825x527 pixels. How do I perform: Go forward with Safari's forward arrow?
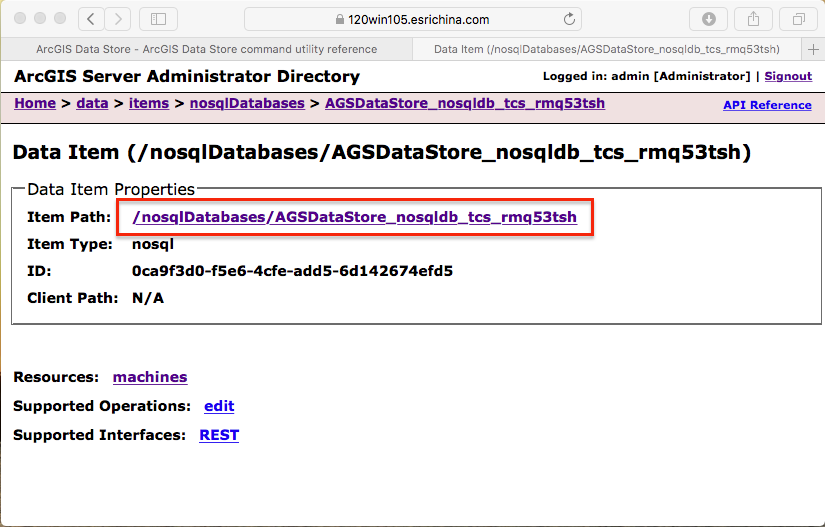click(118, 19)
